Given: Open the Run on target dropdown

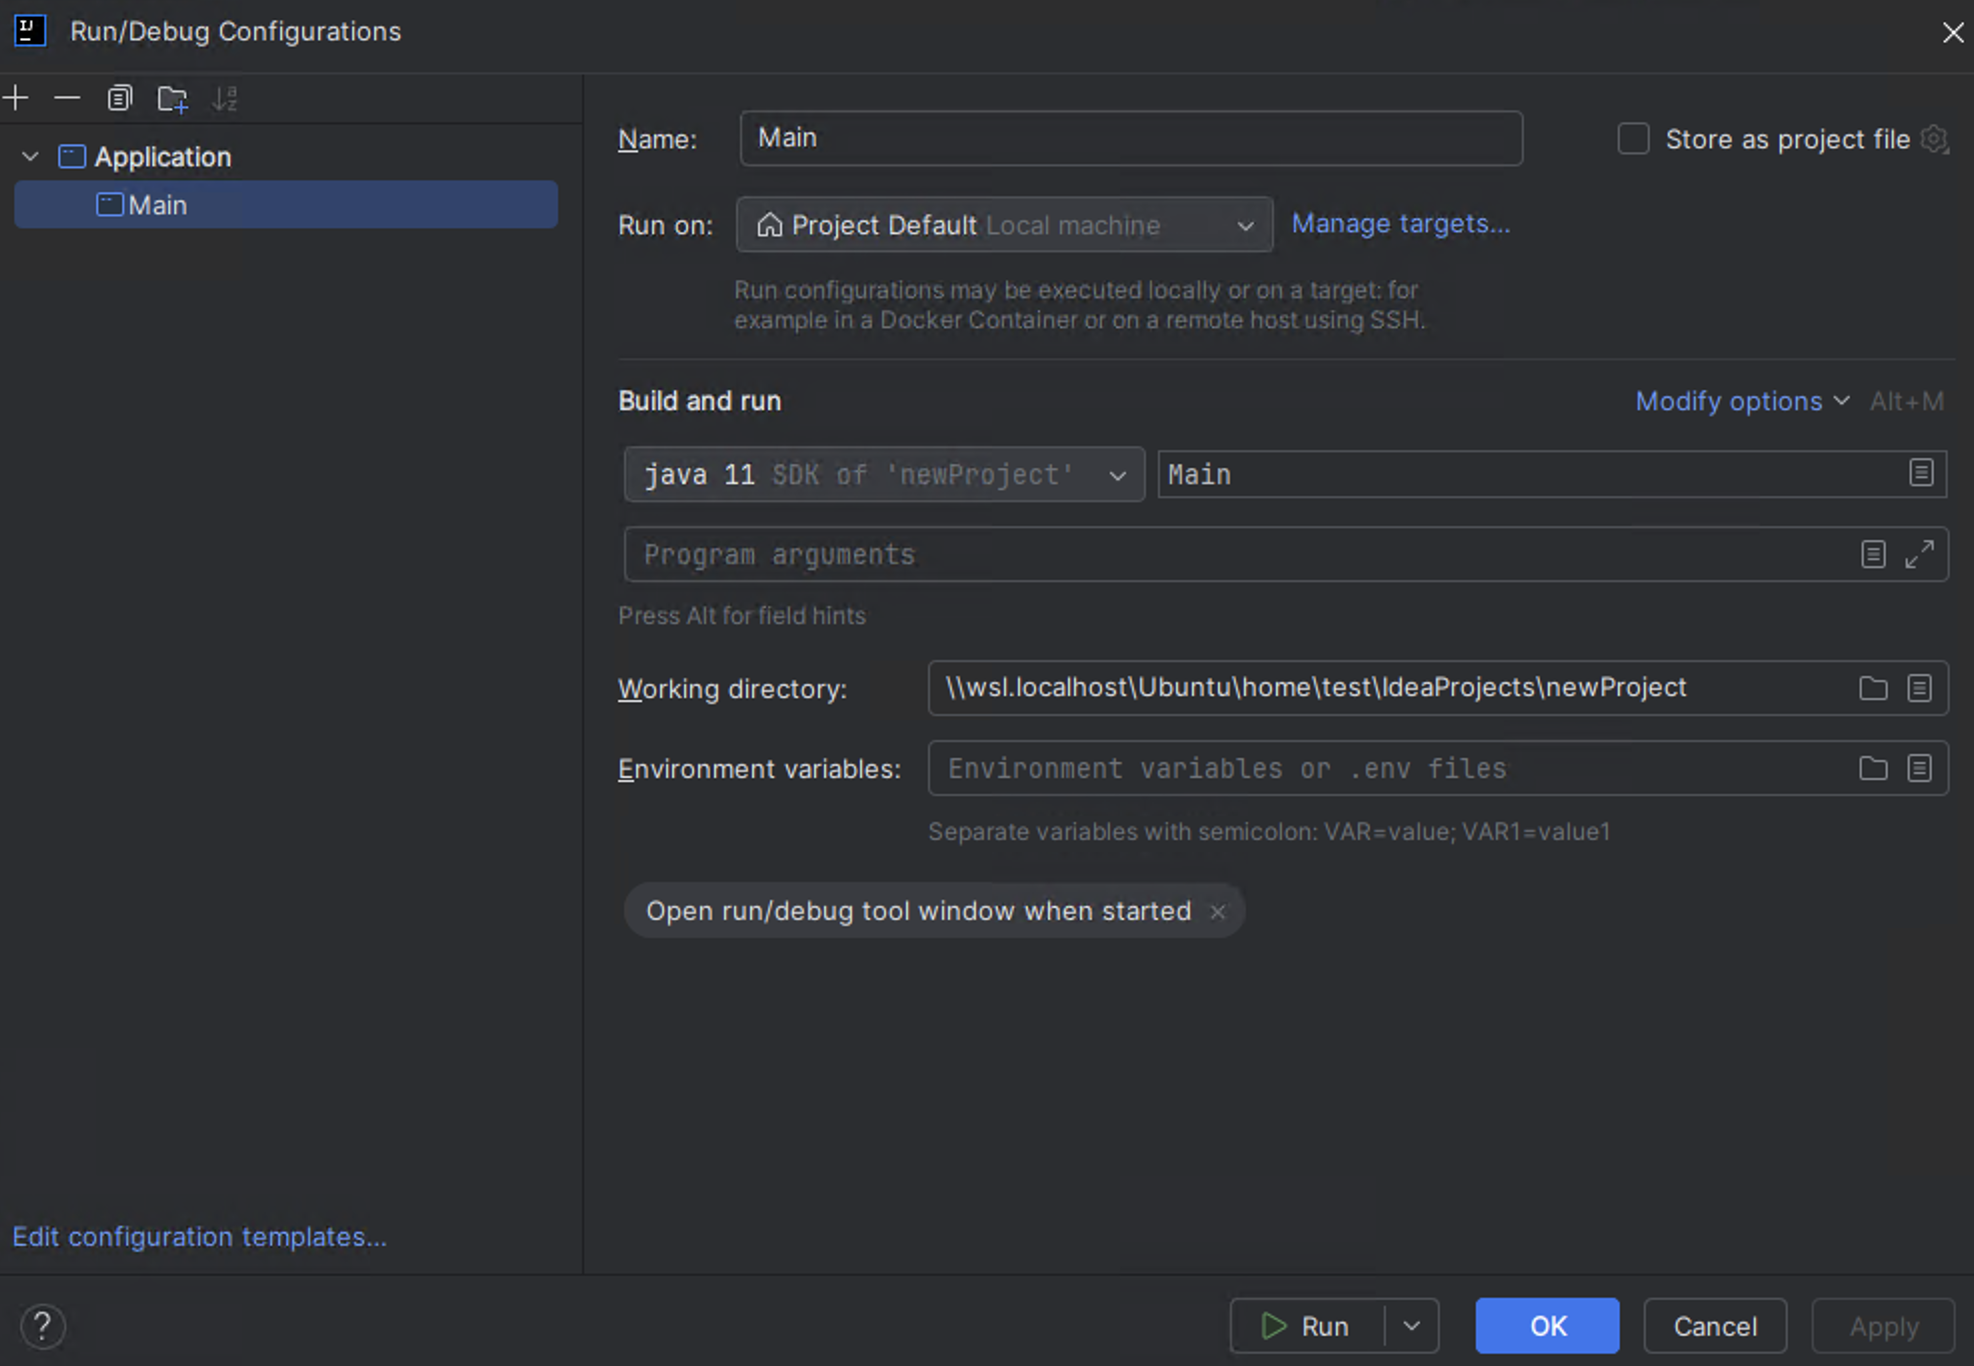Looking at the screenshot, I should [1246, 225].
